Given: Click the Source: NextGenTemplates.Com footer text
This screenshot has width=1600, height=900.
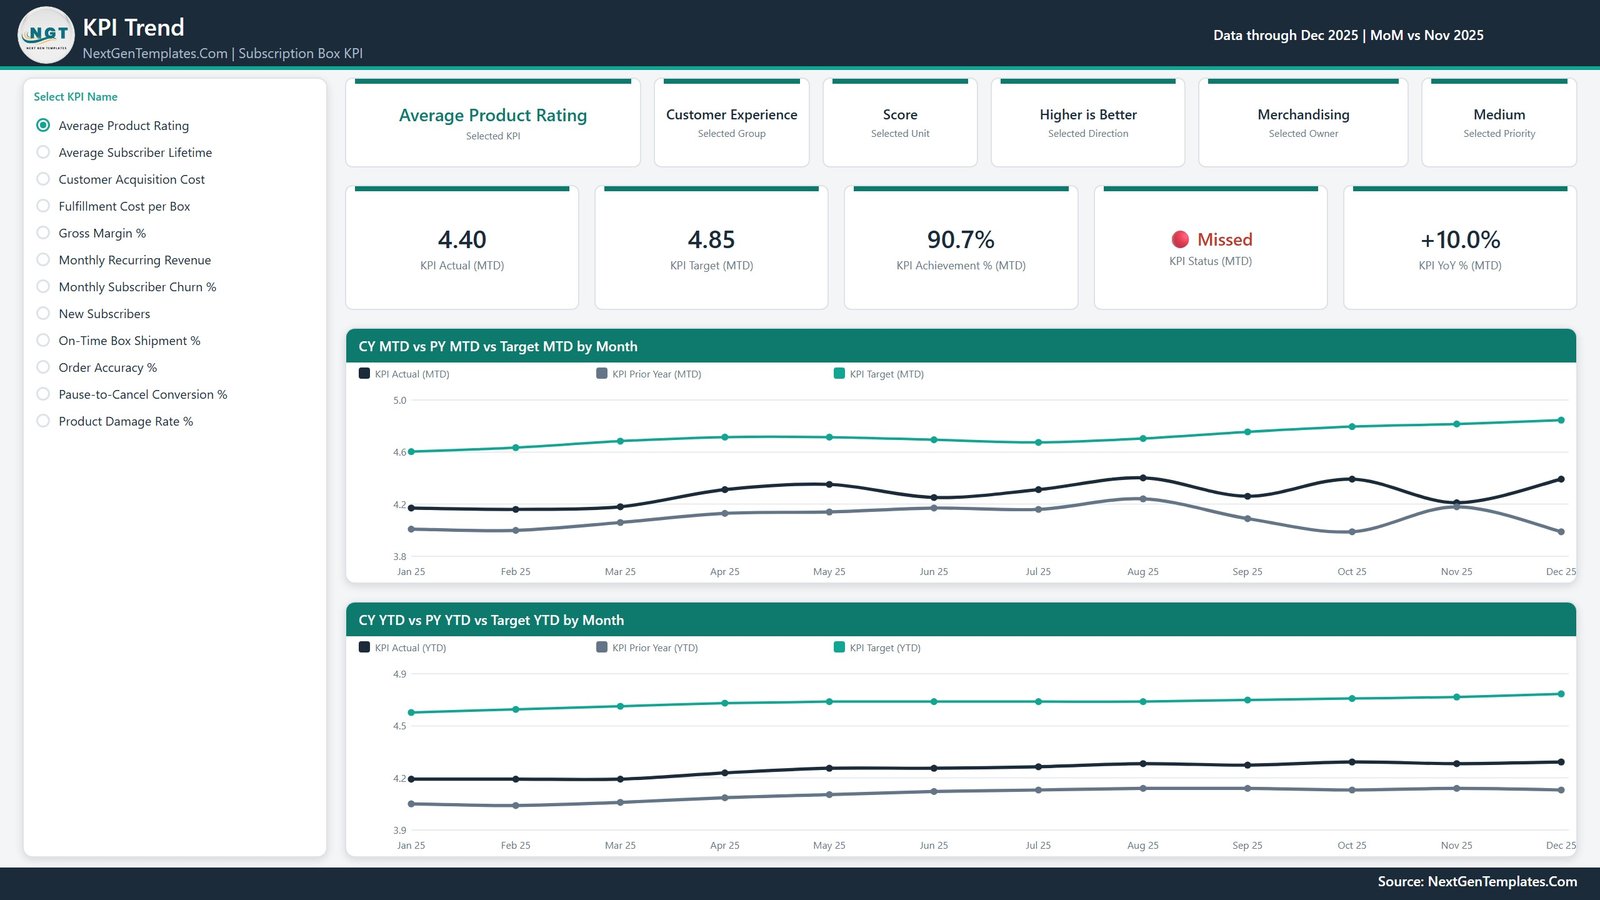Looking at the screenshot, I should point(1477,881).
